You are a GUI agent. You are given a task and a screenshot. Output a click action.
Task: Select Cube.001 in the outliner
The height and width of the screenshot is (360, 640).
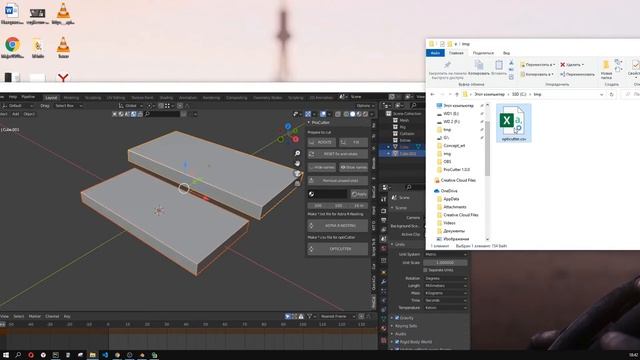pyautogui.click(x=408, y=153)
